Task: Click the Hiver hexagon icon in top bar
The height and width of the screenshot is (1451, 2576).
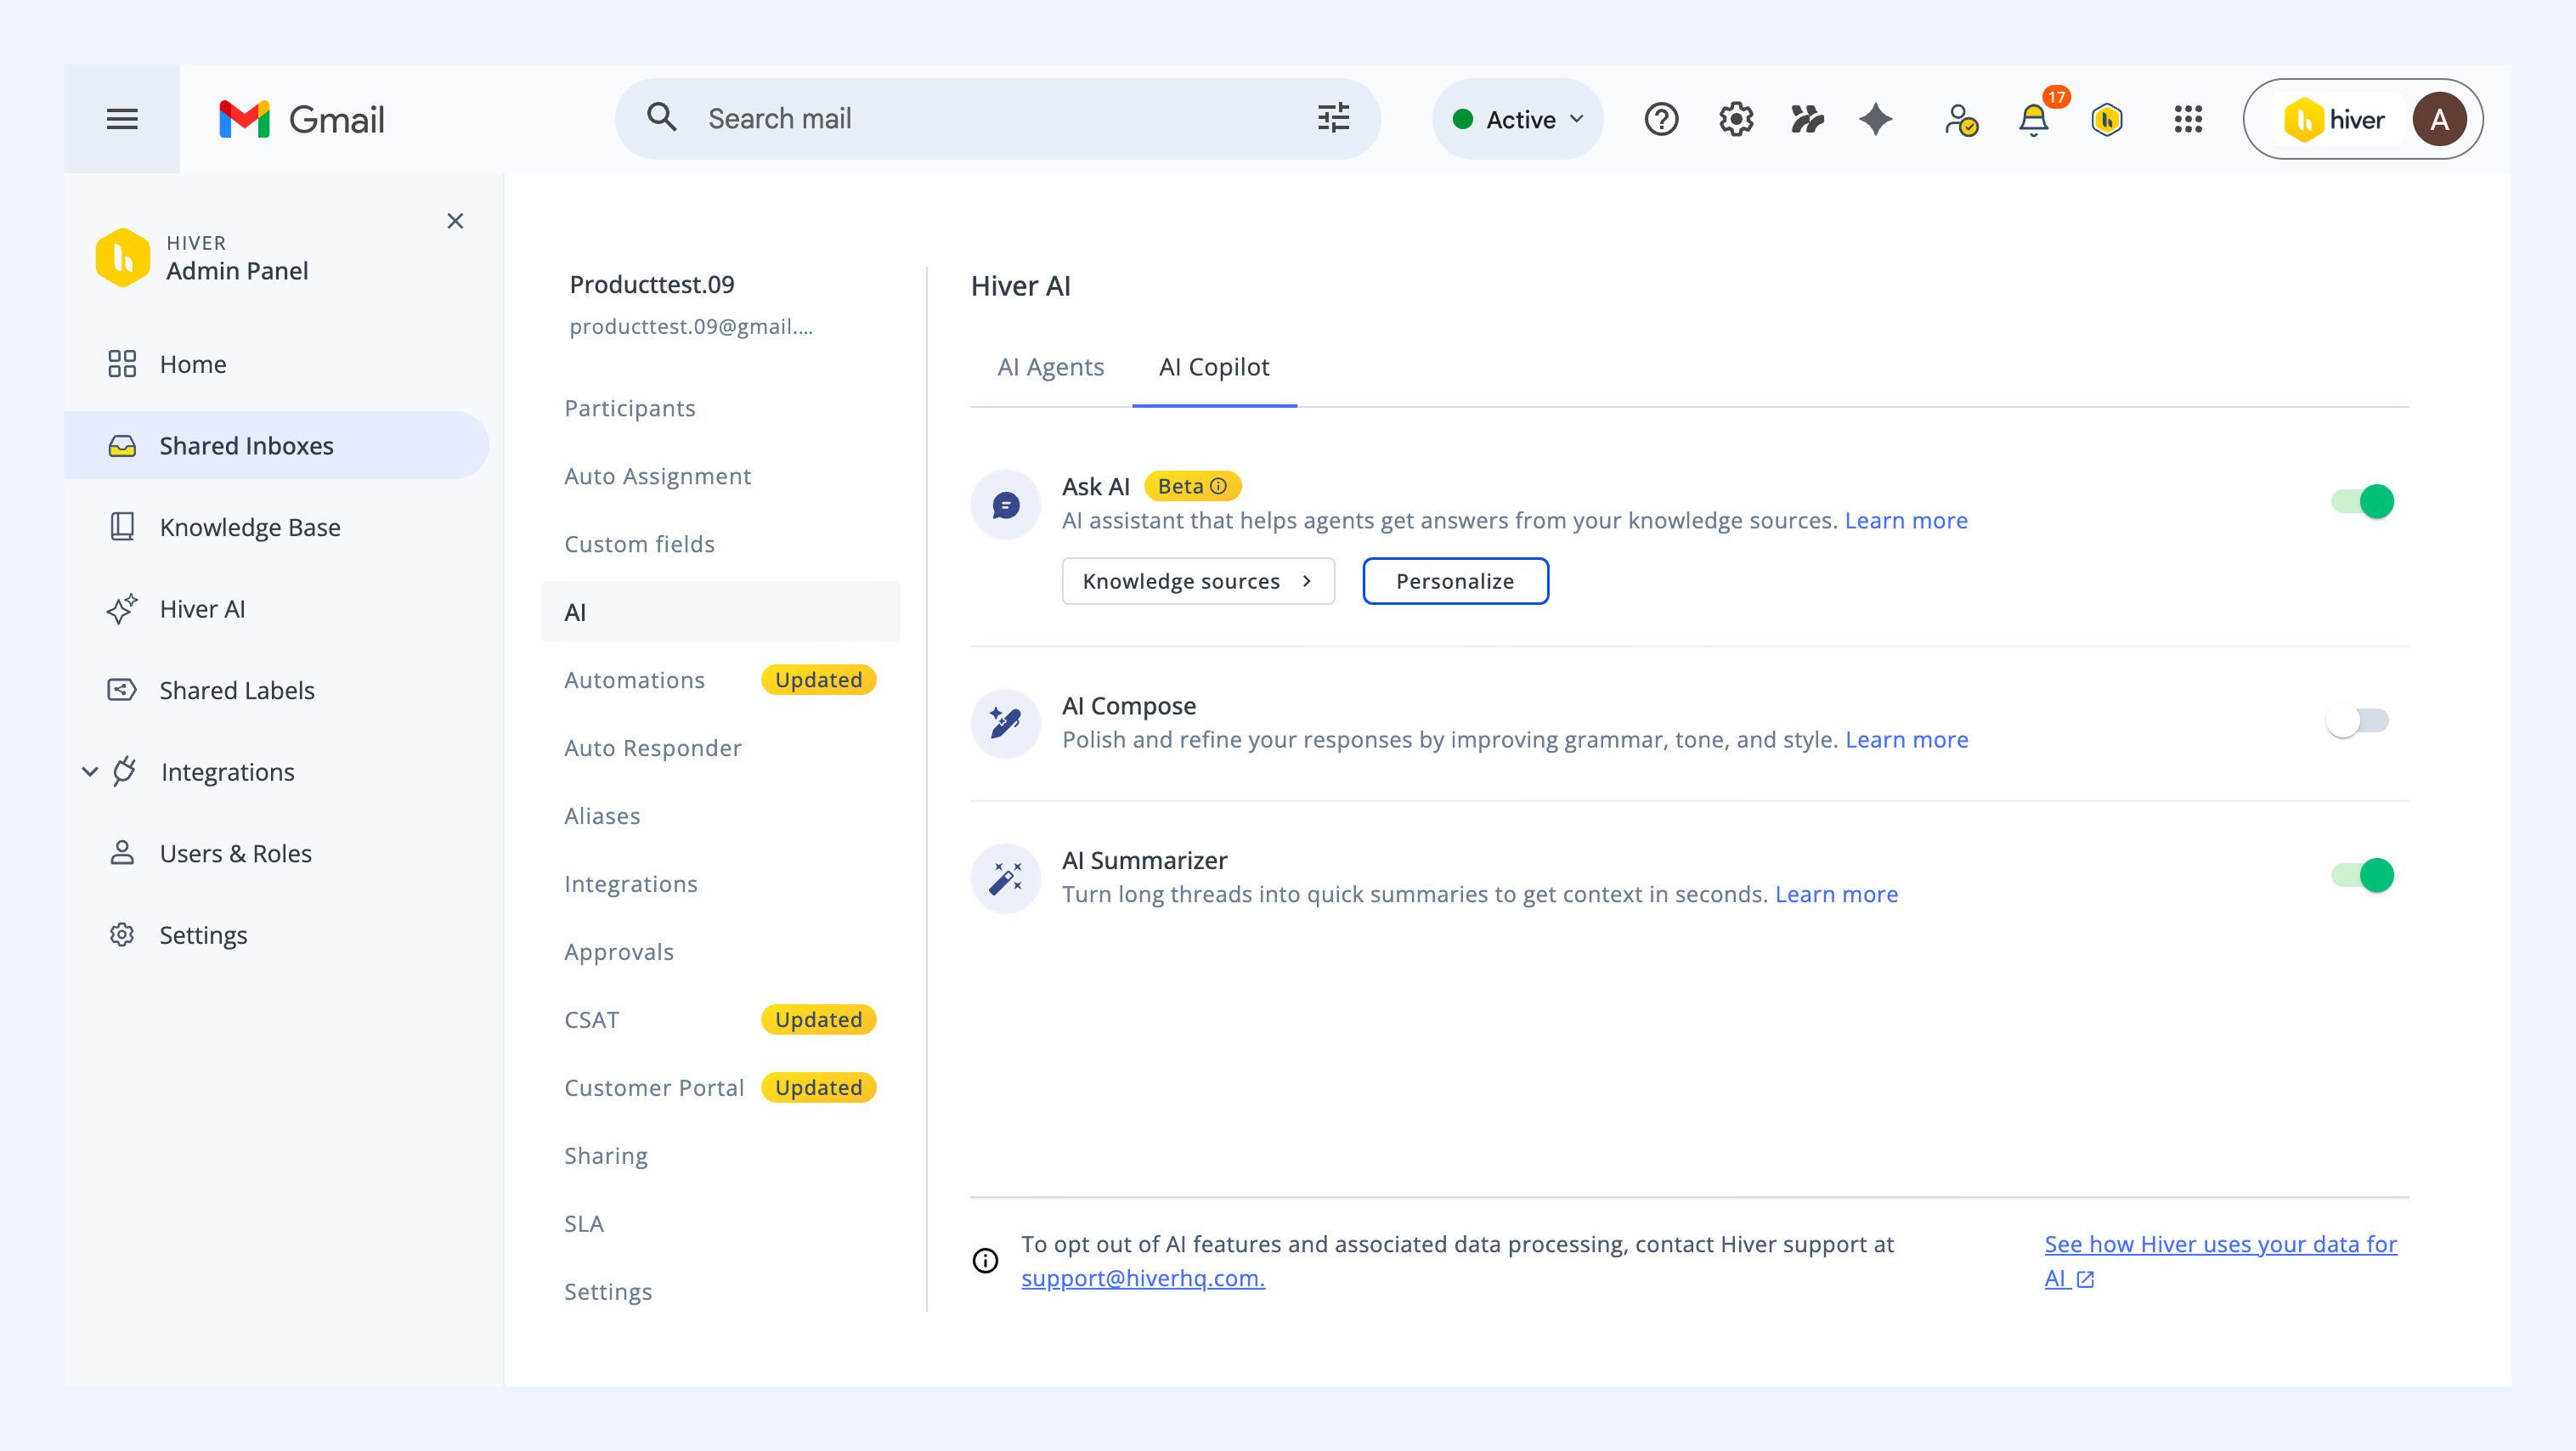Action: (2107, 119)
